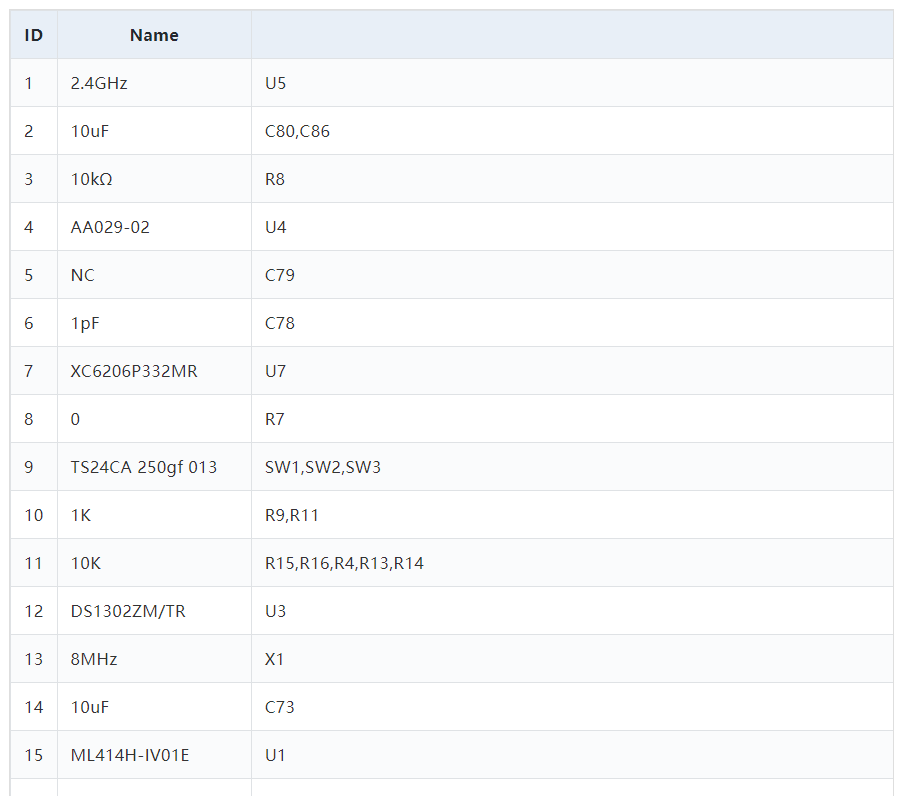Click ID cell number 7
Screen dimensions: 901x796
(34, 371)
